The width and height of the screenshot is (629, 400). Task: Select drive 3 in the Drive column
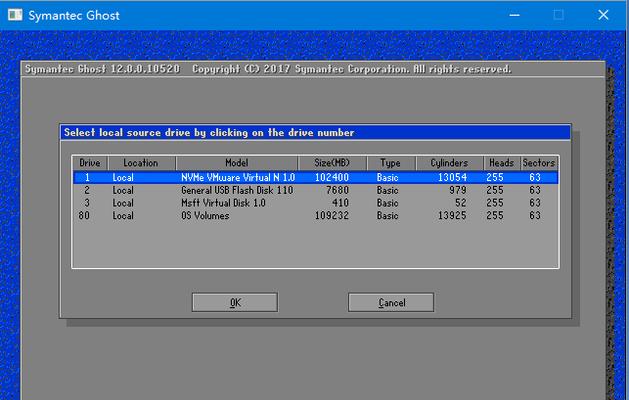[87, 203]
